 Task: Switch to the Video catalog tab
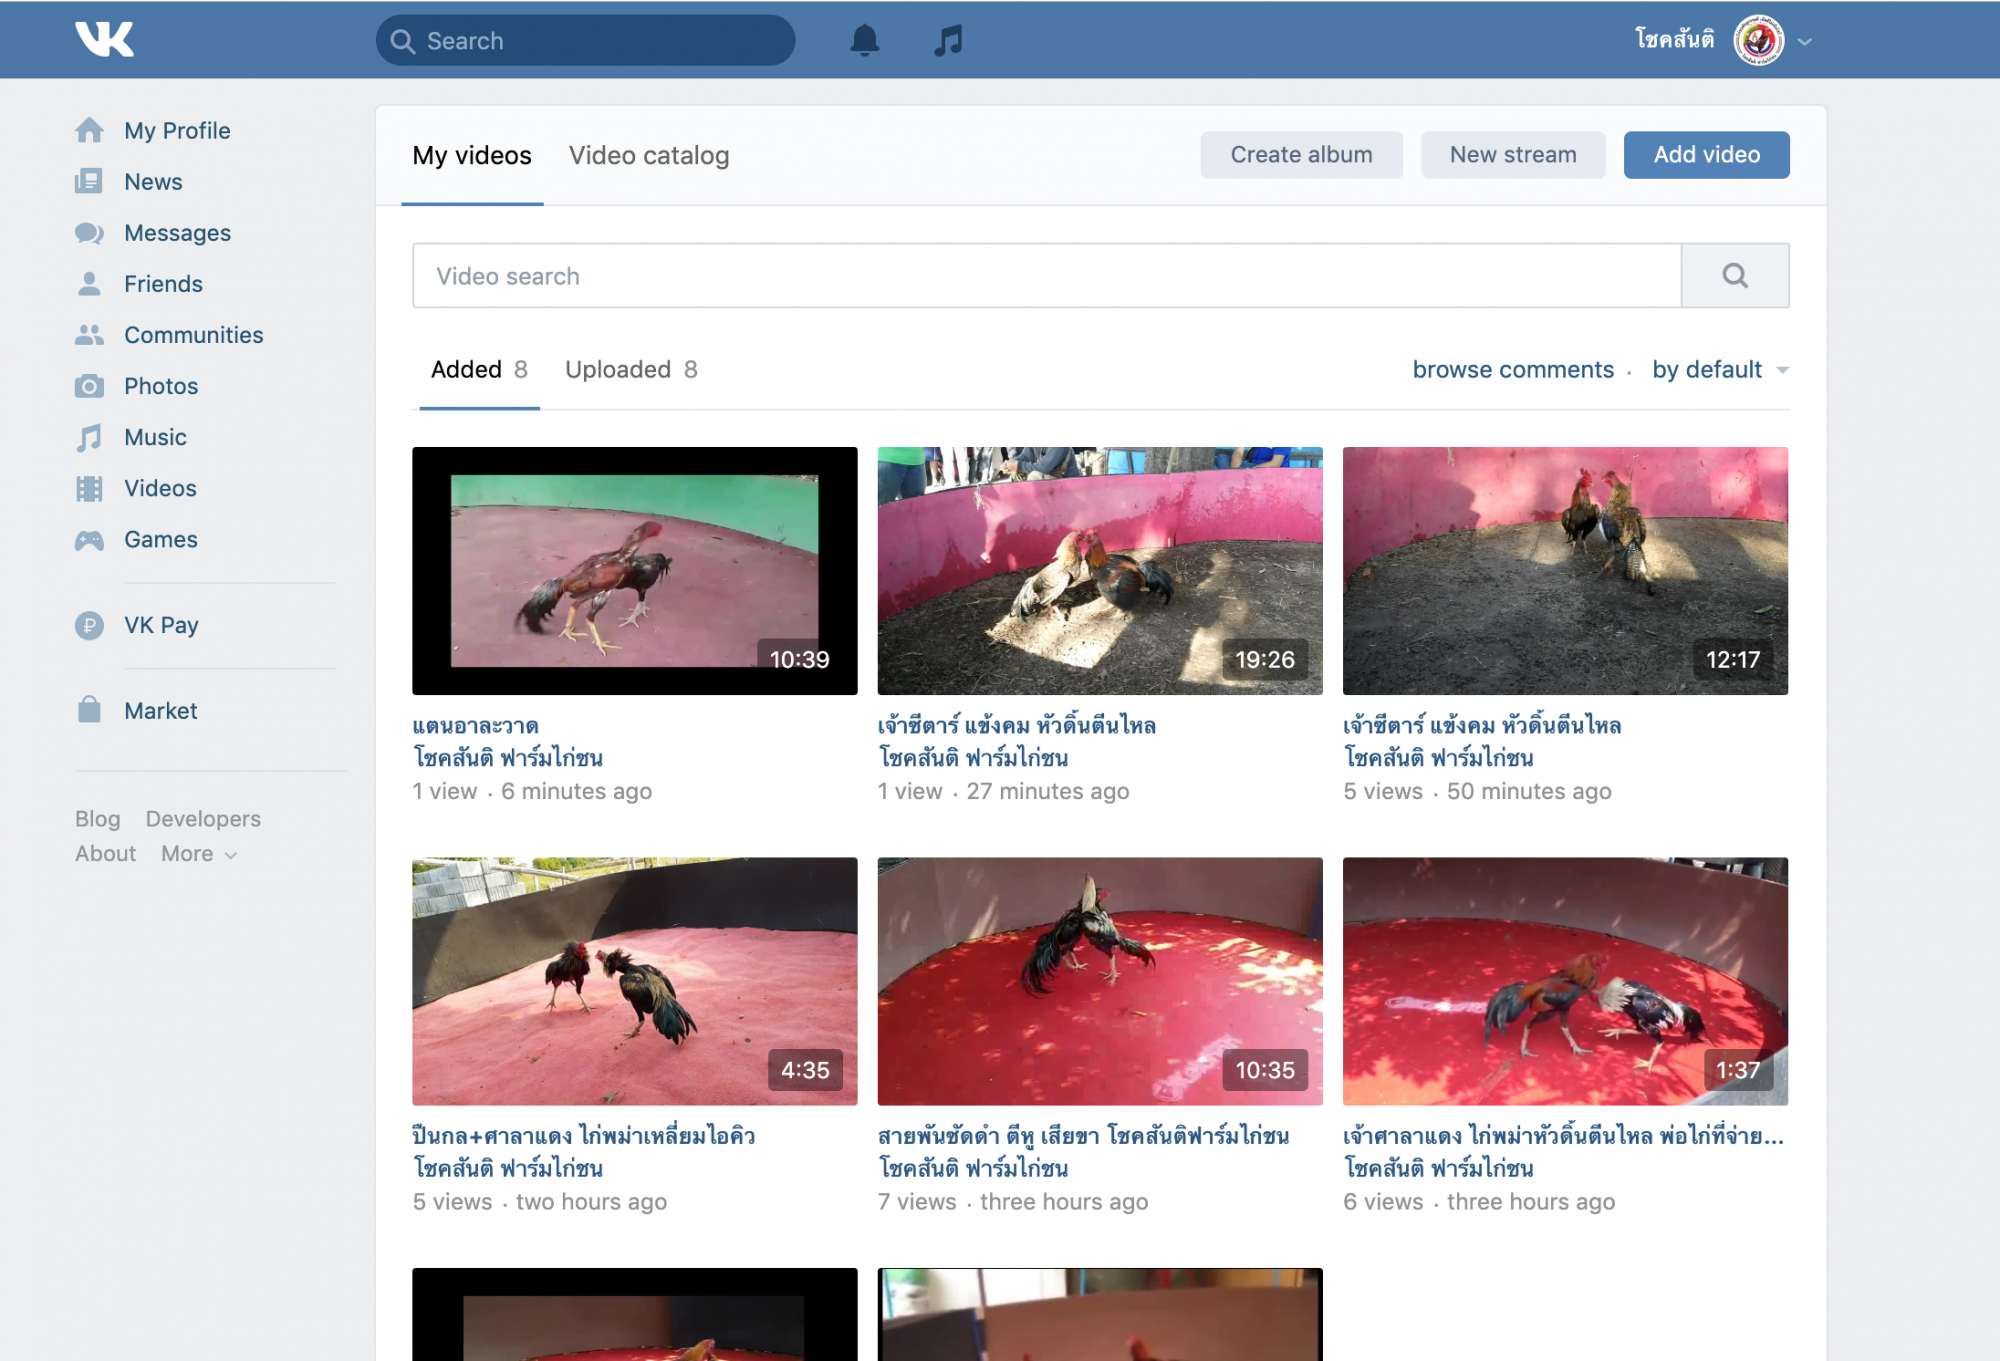649,156
